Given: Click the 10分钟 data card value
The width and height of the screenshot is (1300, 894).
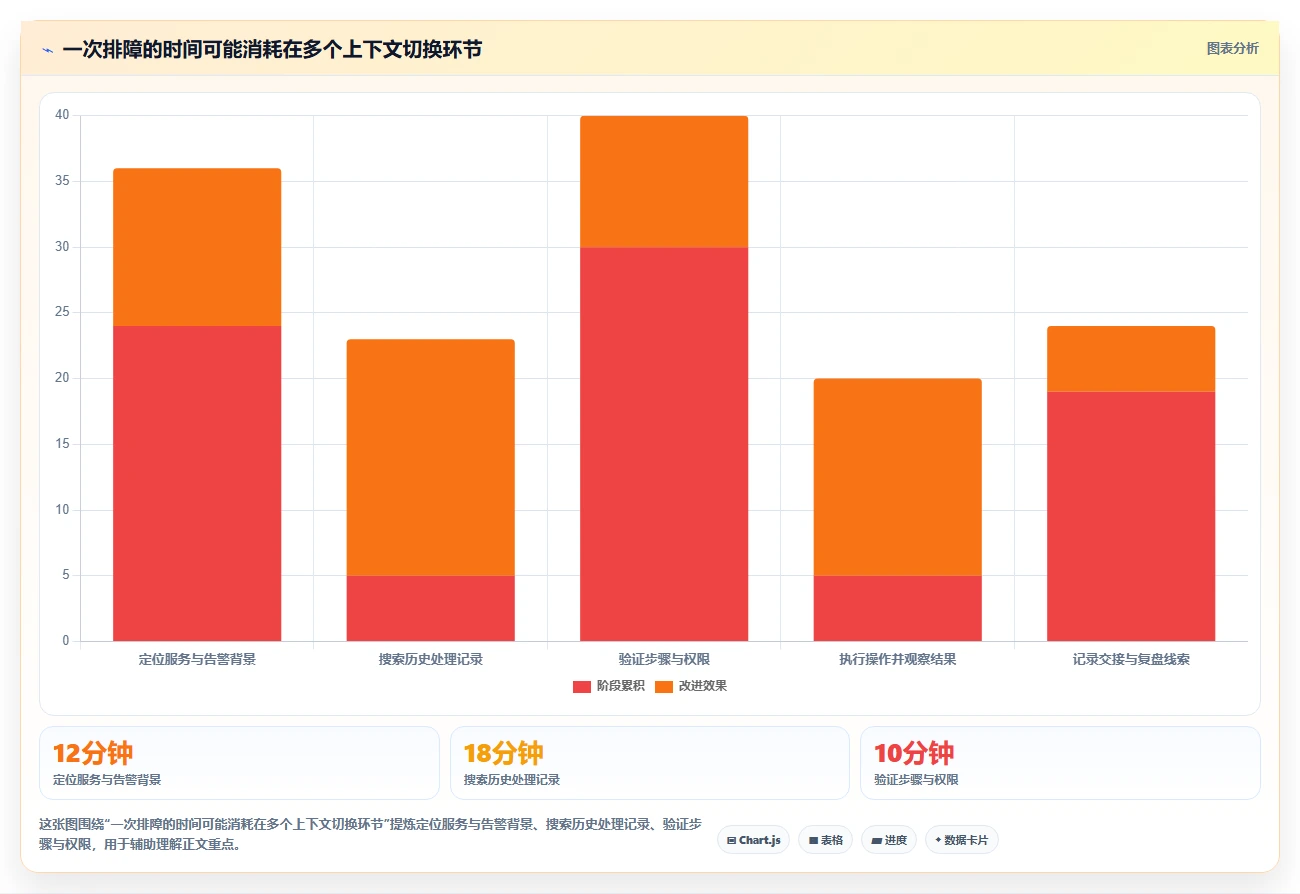Looking at the screenshot, I should [x=914, y=753].
